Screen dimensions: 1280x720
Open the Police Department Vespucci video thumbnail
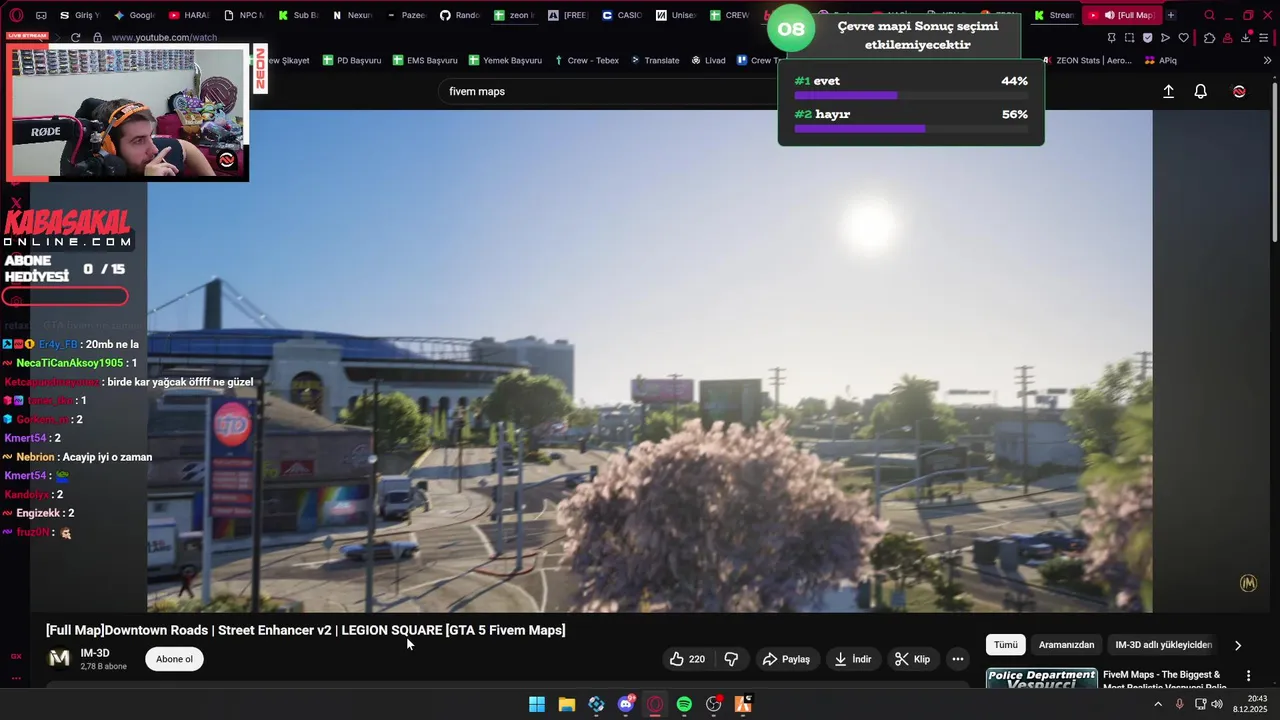coord(1041,678)
